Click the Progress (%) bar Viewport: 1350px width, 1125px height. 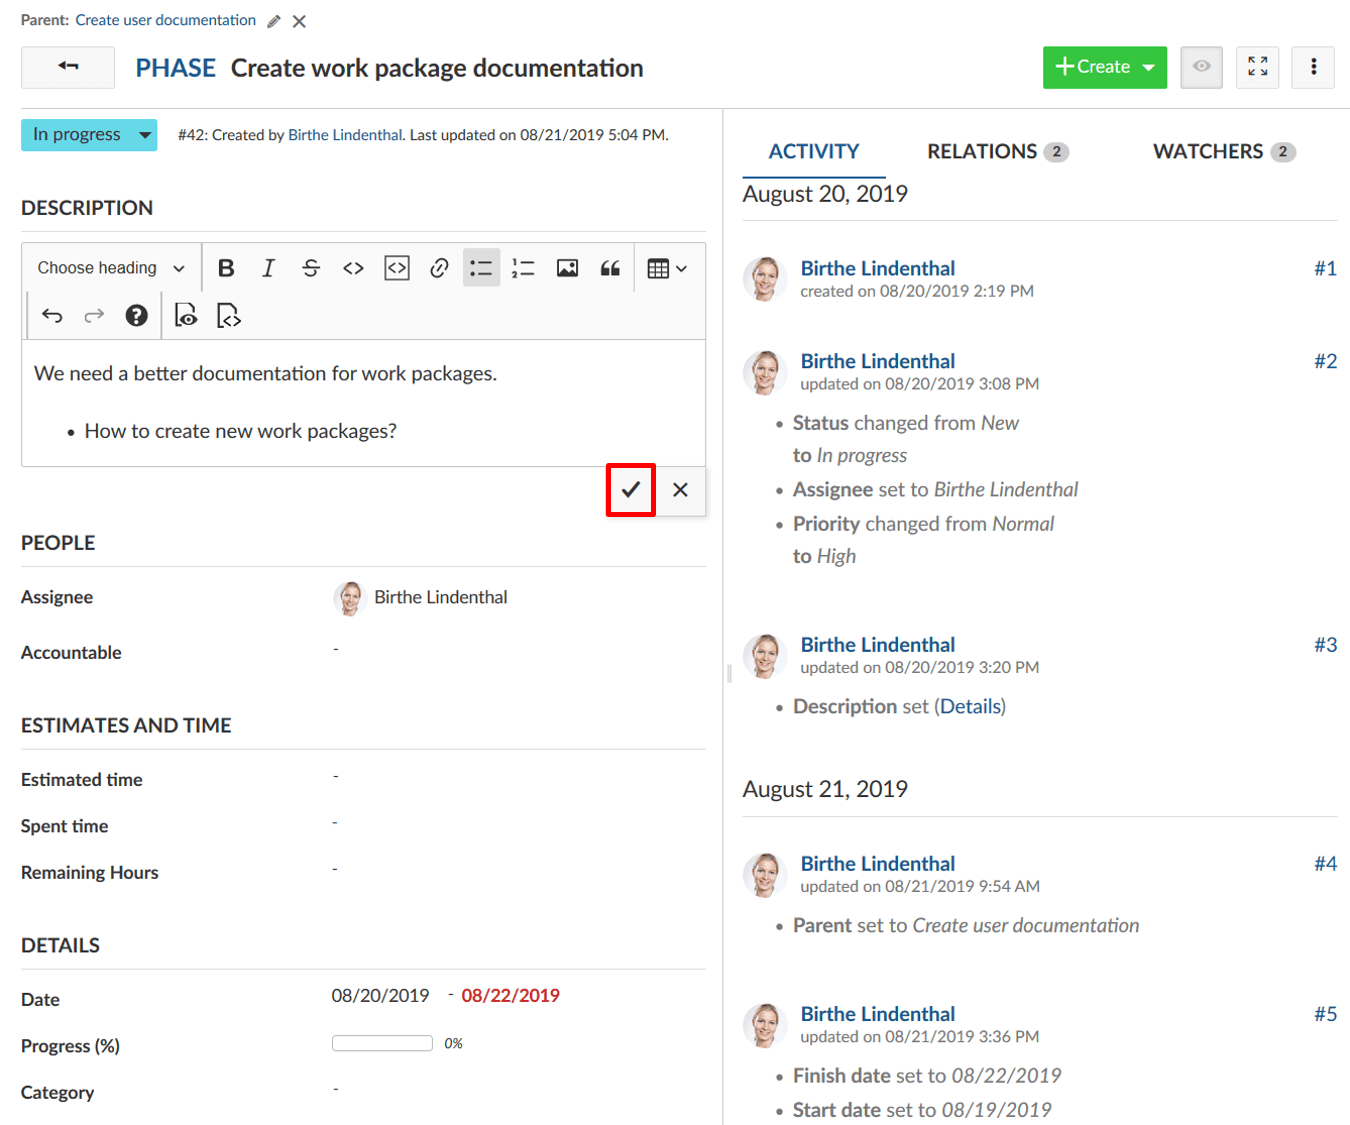coord(382,1043)
